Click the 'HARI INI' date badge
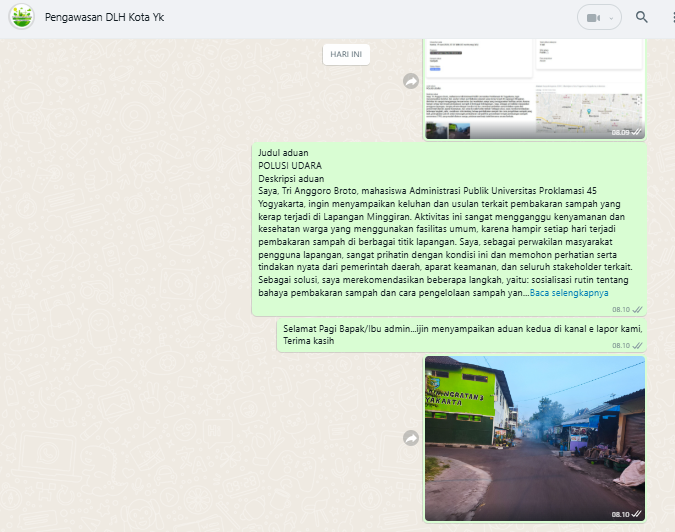 tap(346, 54)
